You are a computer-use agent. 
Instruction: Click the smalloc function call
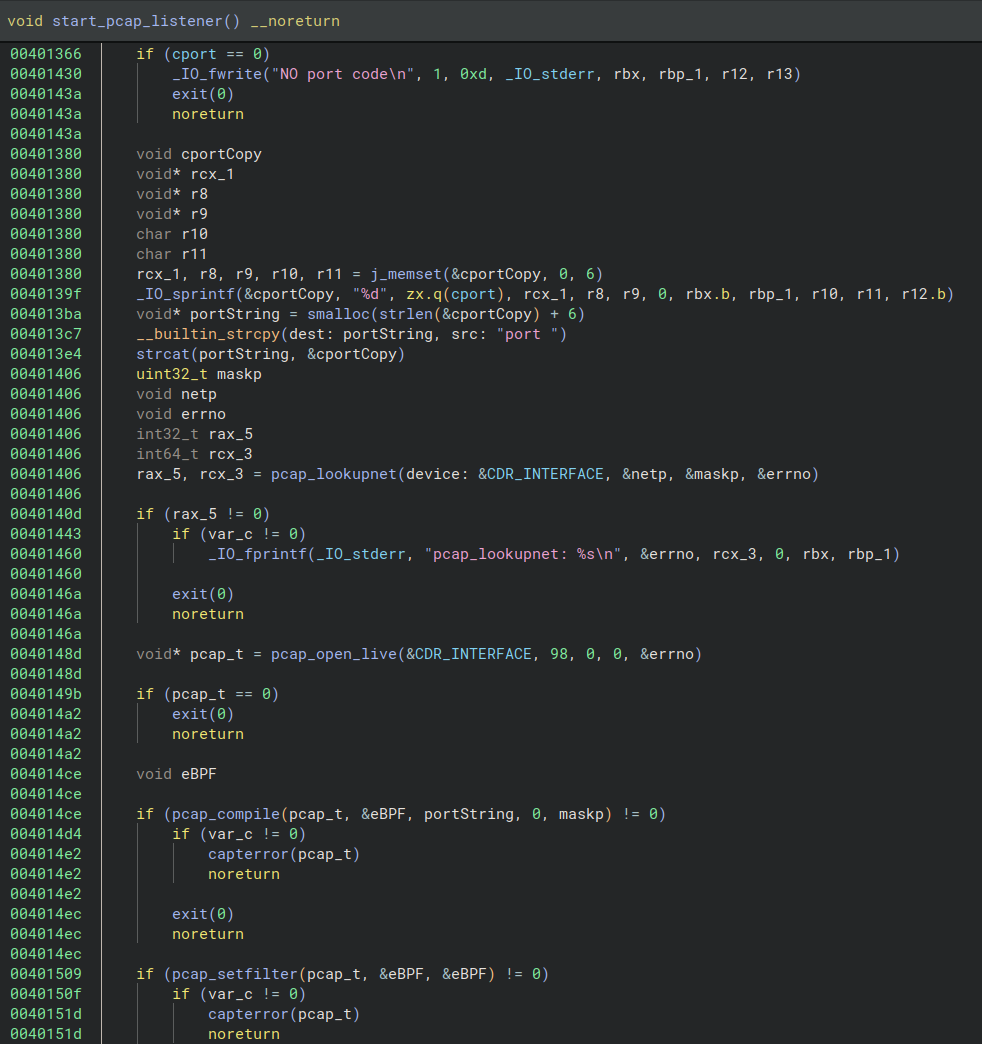338,314
